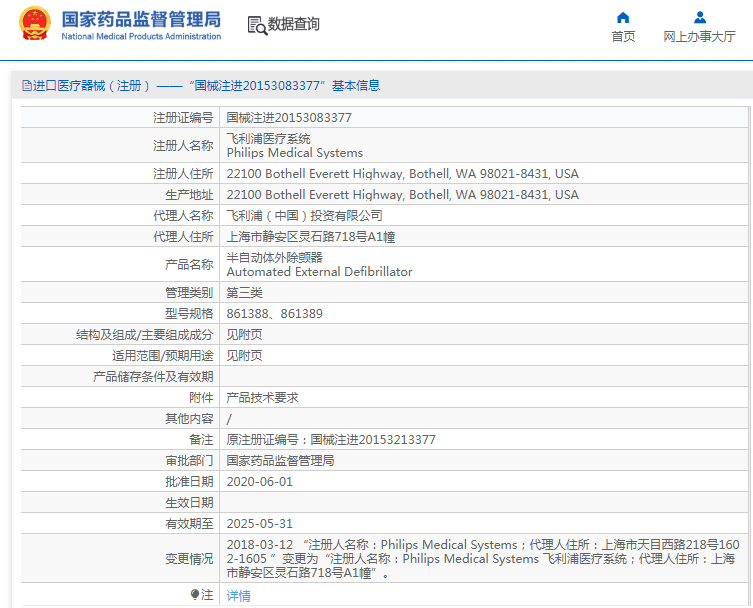Click the 数据查询 heading text

pyautogui.click(x=294, y=25)
